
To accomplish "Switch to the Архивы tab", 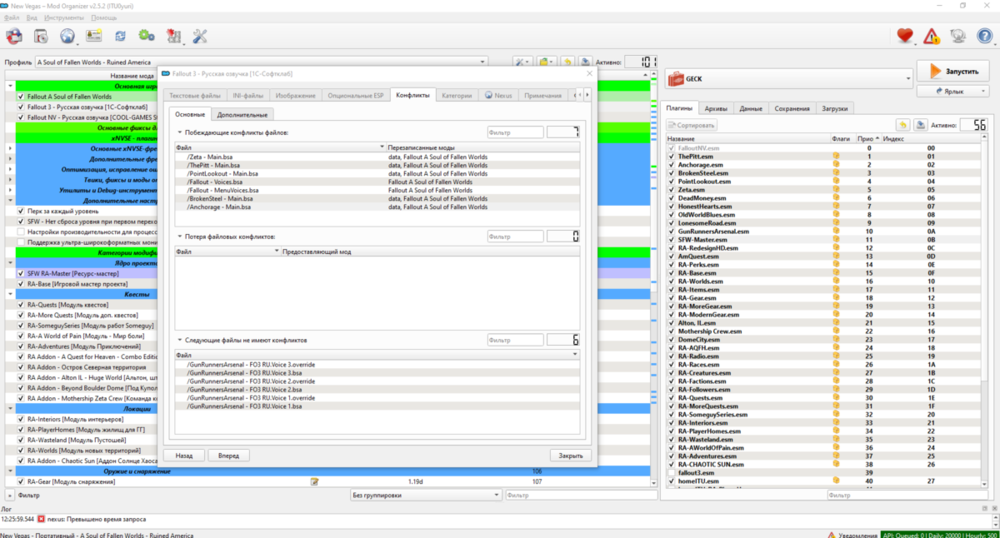I will tap(716, 109).
